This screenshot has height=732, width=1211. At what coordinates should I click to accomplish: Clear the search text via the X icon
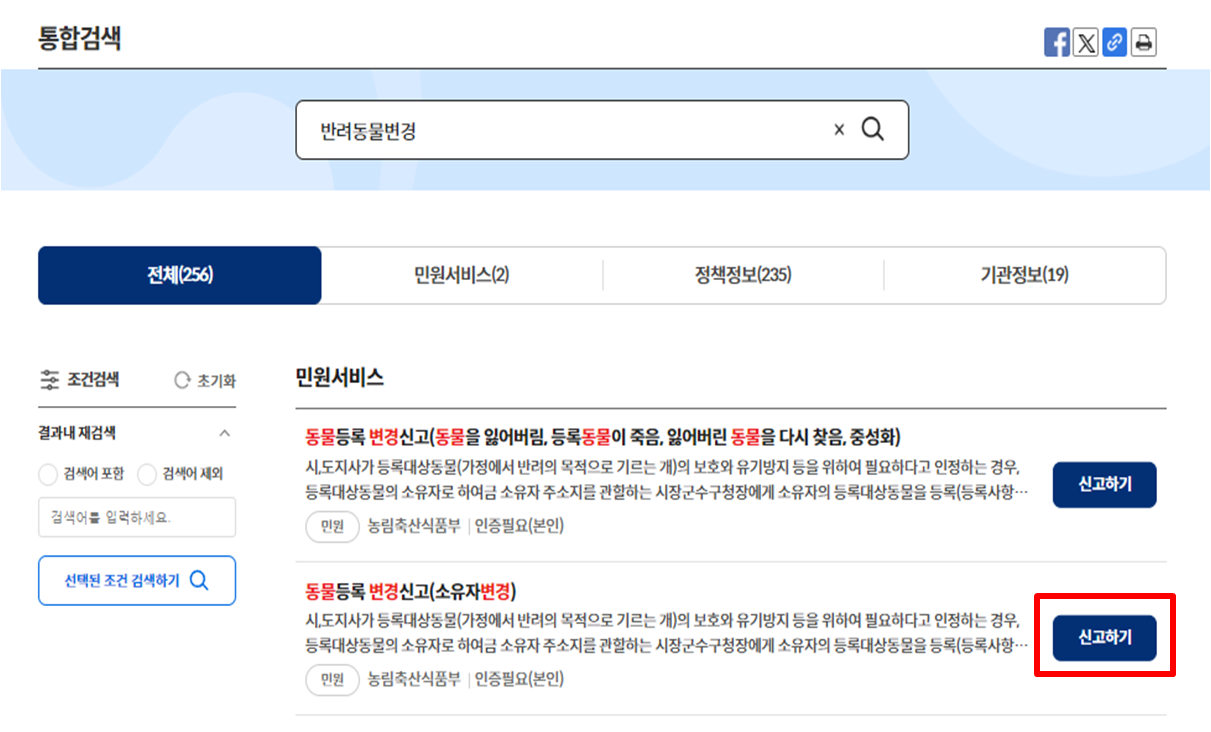pyautogui.click(x=838, y=129)
